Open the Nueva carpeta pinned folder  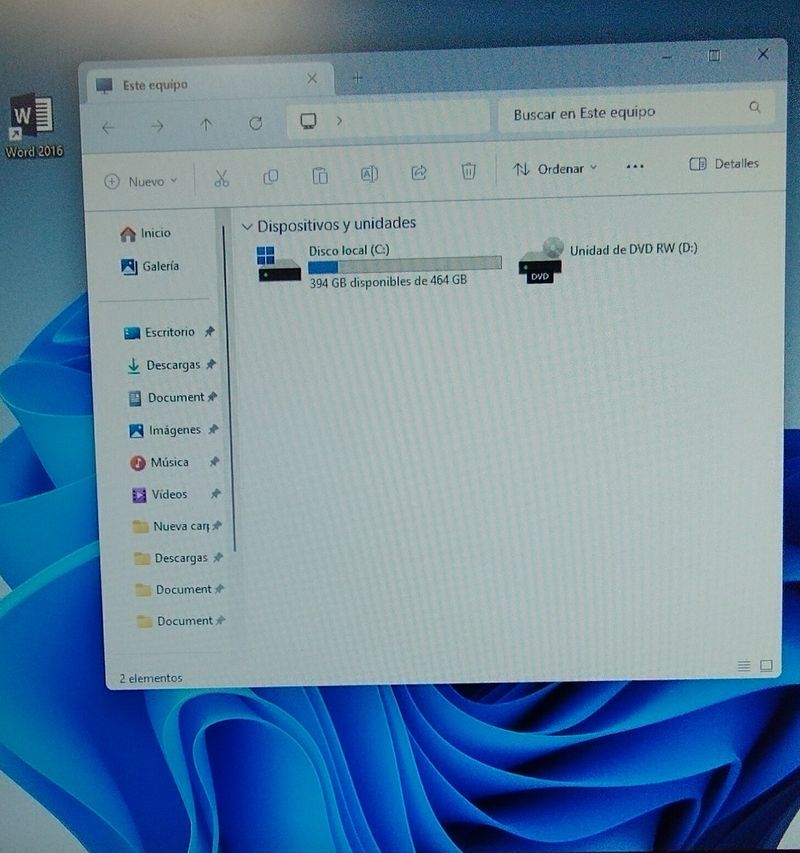(x=171, y=527)
